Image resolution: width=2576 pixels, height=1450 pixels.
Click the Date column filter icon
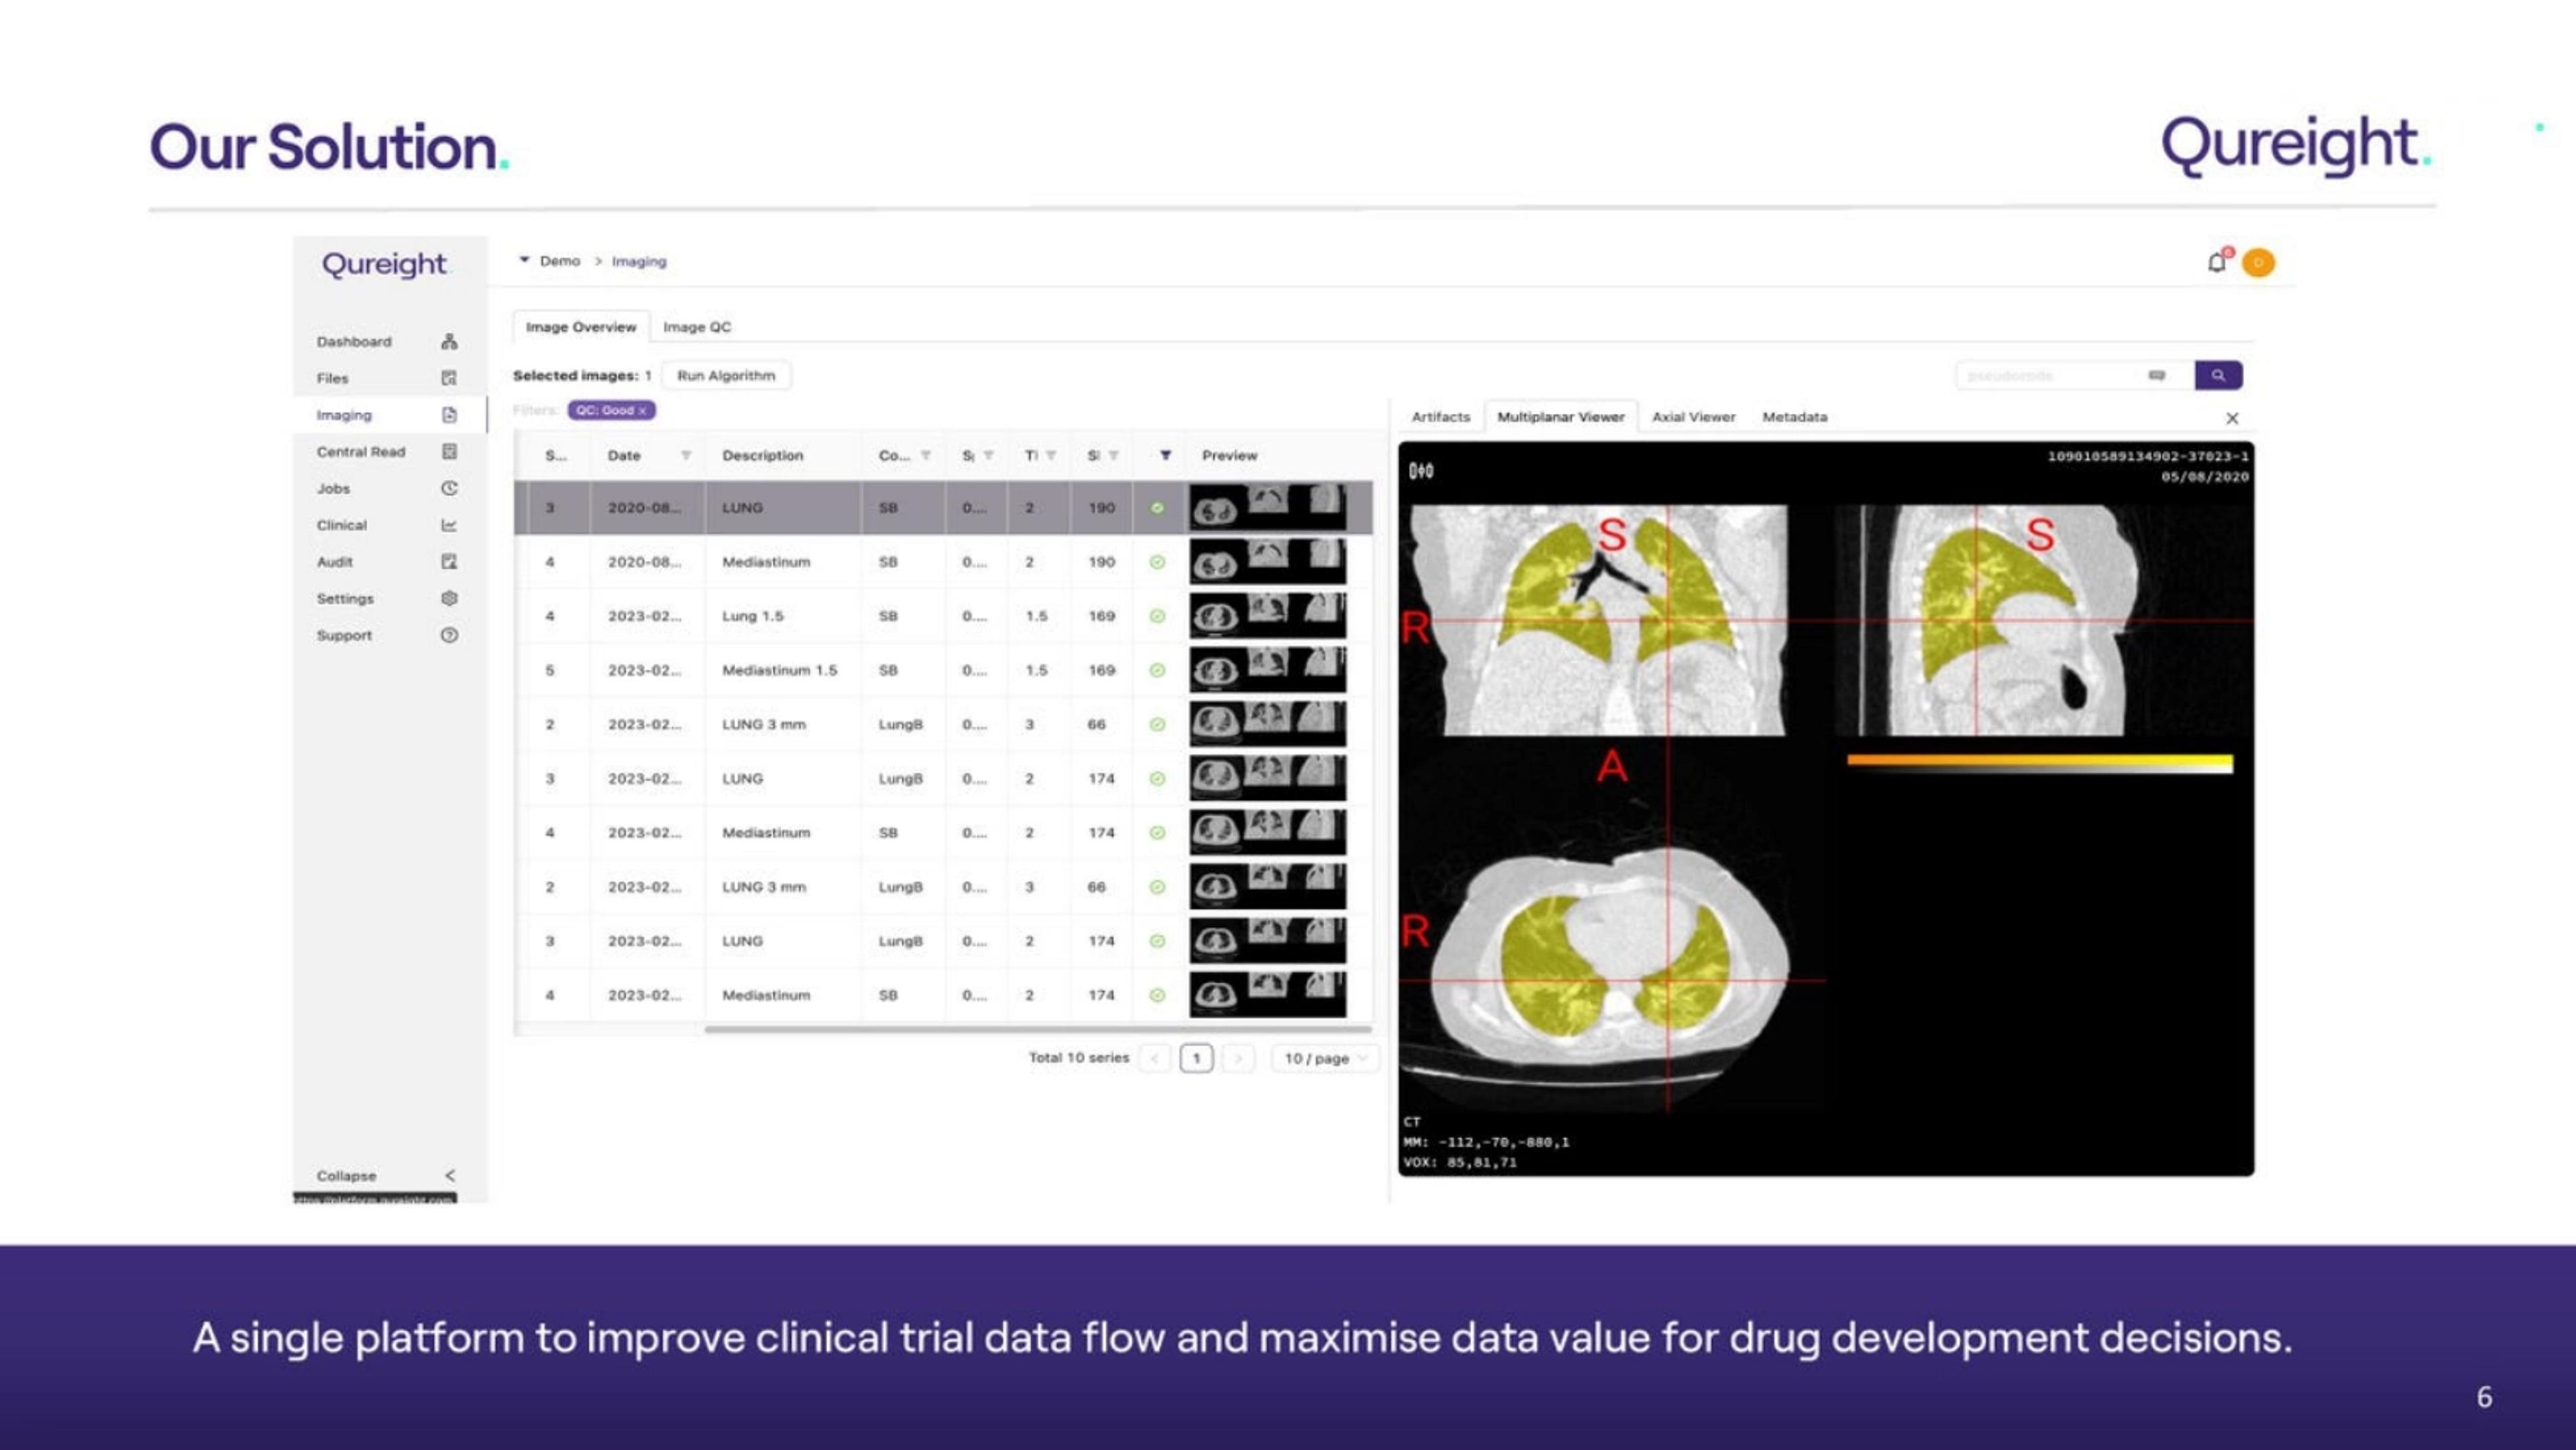coord(686,455)
